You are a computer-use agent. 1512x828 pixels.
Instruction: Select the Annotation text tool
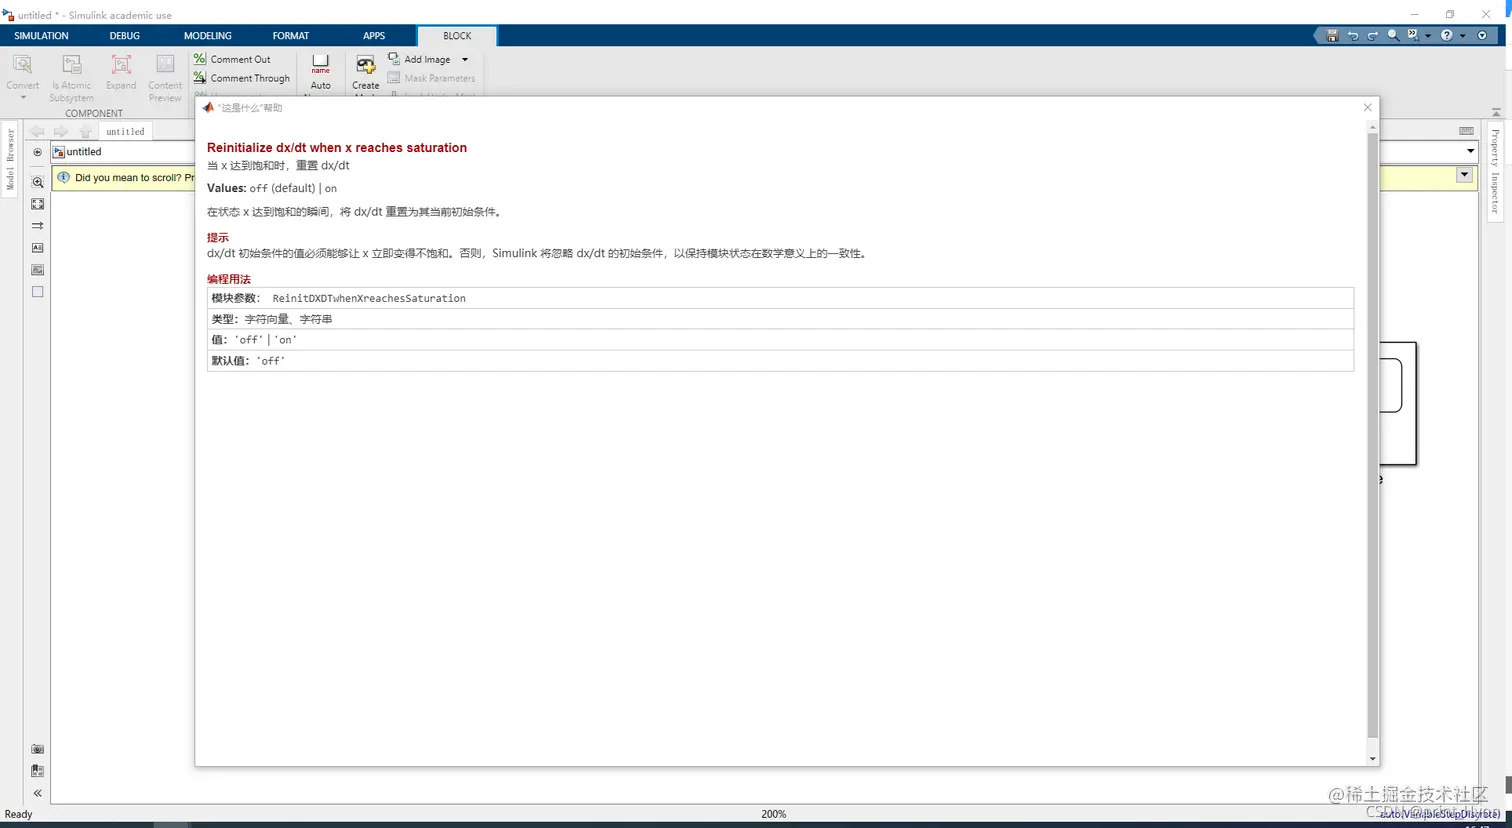pos(37,248)
